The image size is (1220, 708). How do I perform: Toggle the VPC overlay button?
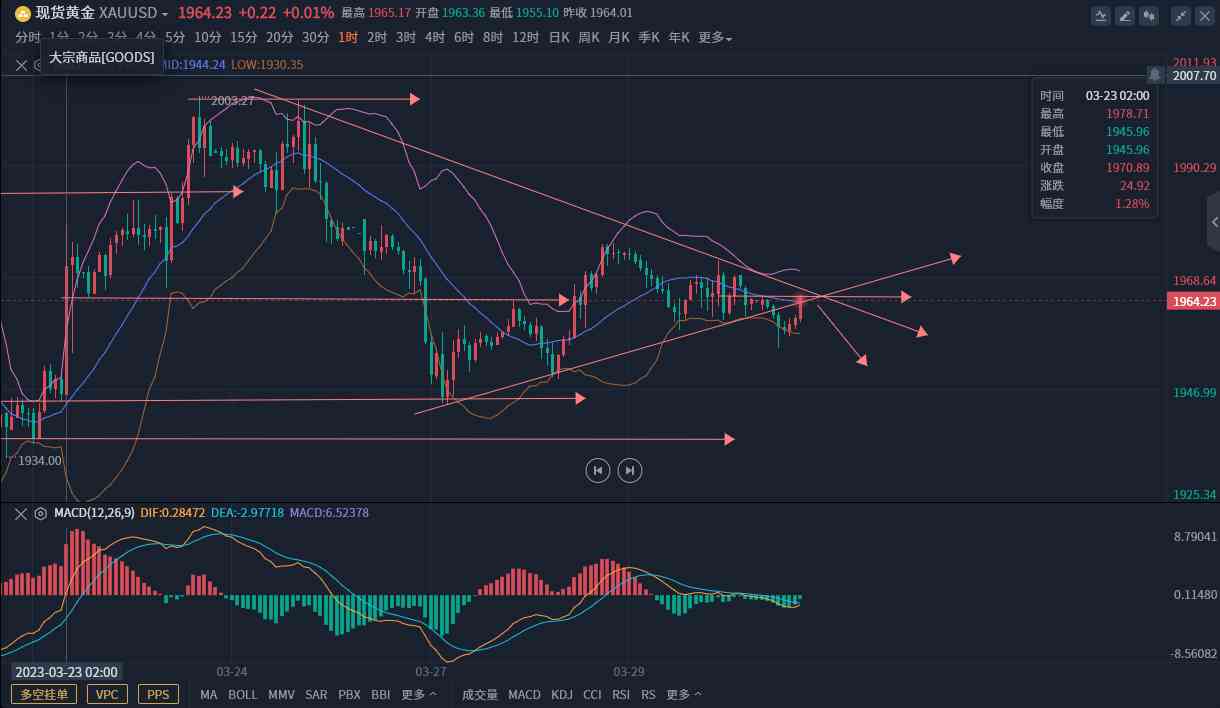pos(107,694)
